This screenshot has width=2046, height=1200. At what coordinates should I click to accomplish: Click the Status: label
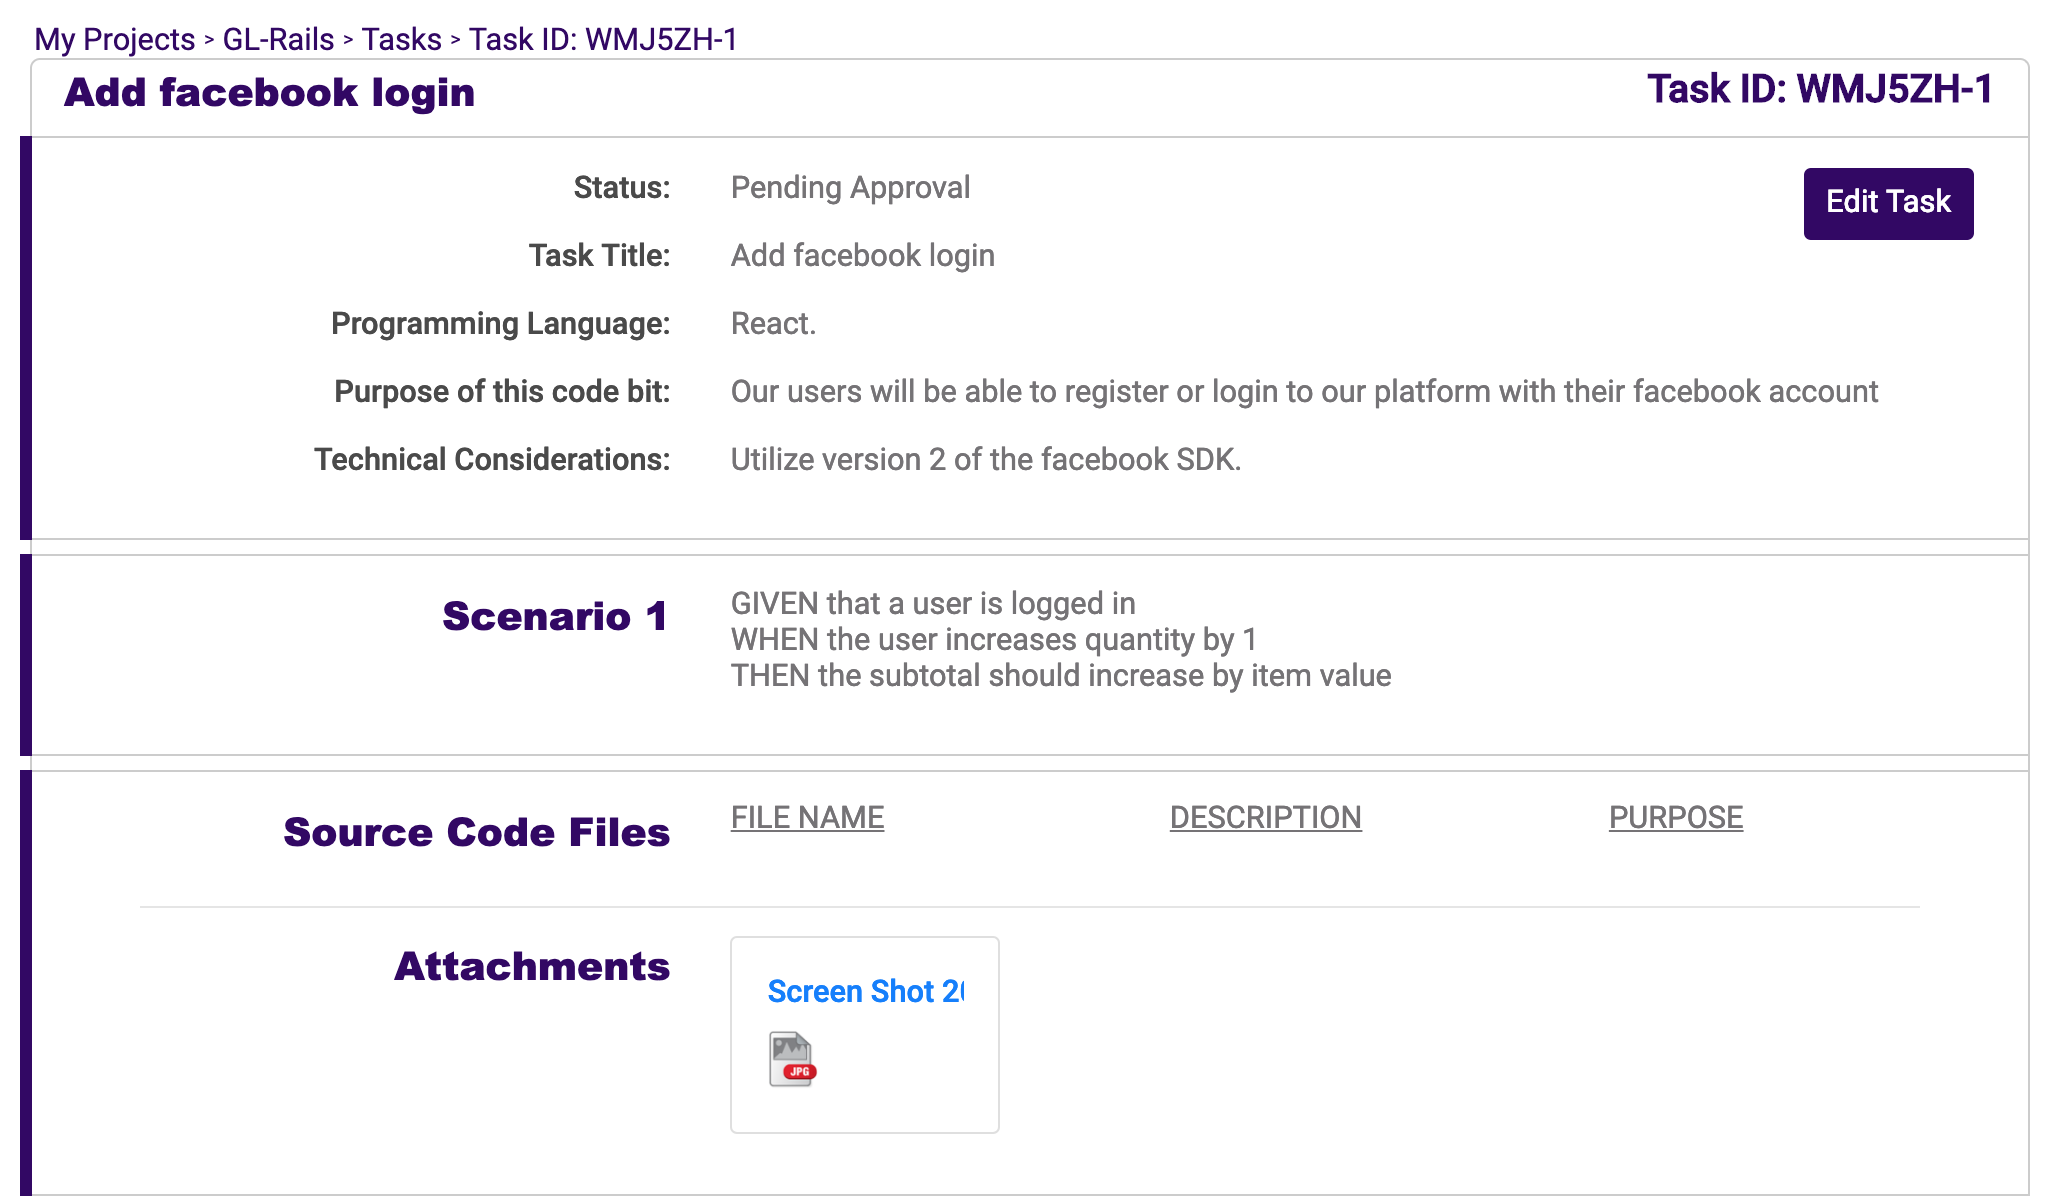tap(621, 187)
